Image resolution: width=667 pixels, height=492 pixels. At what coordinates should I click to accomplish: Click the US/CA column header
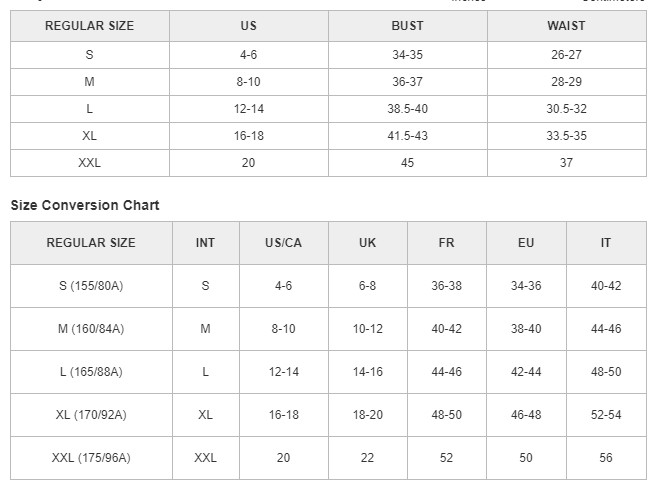(283, 243)
